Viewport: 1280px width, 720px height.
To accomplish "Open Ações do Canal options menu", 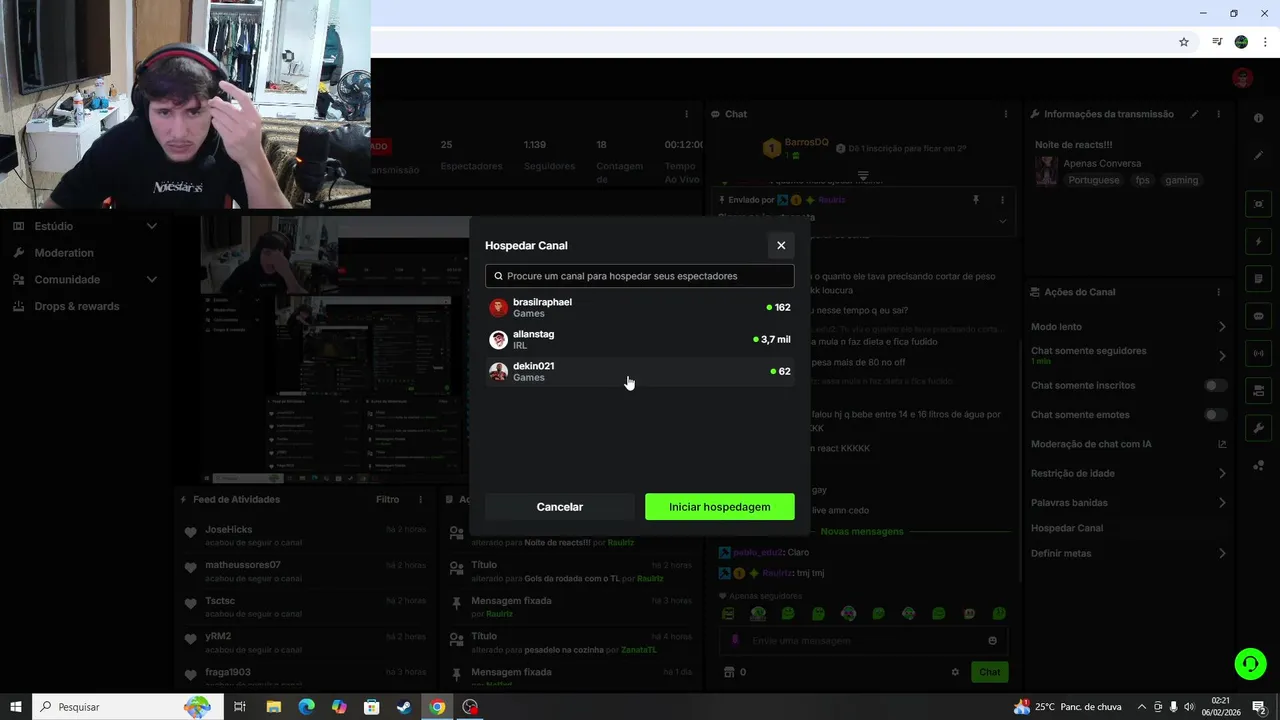I will tap(1218, 292).
